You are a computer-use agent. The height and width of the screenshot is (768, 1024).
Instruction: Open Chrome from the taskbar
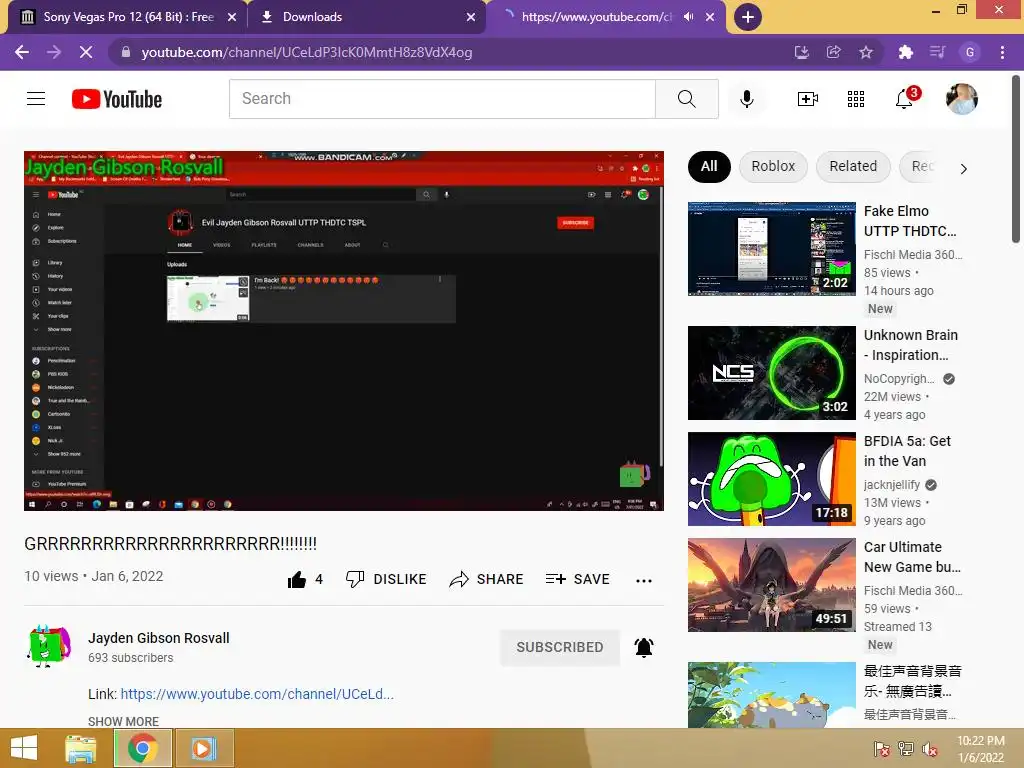pos(142,748)
